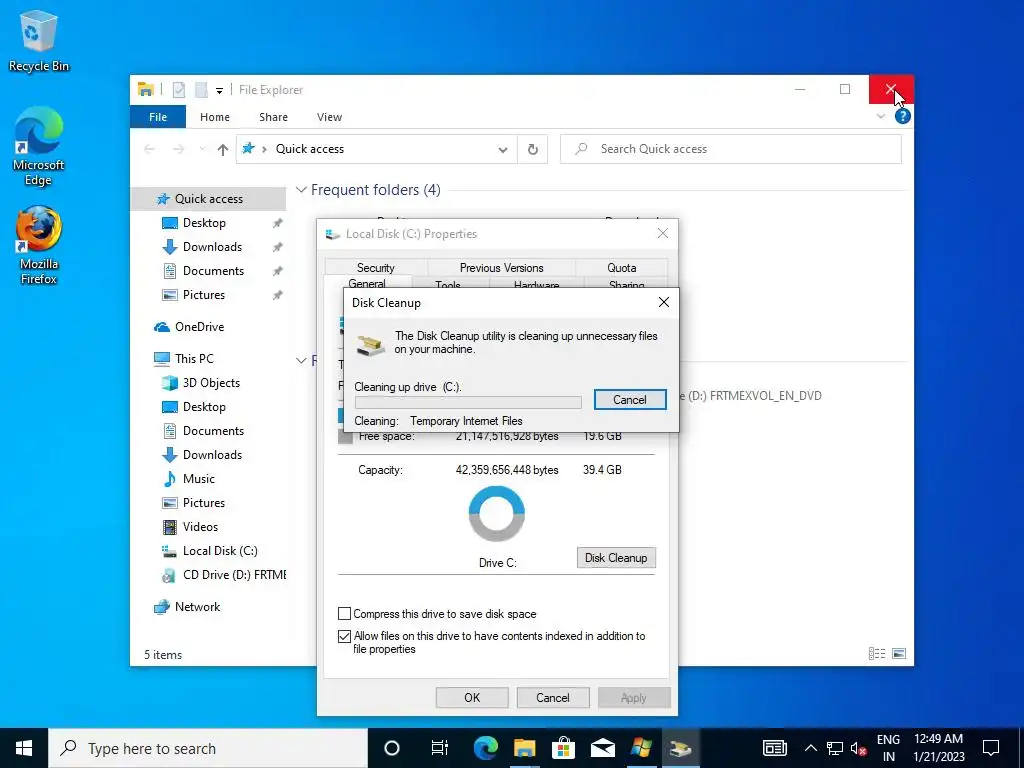This screenshot has height=768, width=1024.
Task: Click the muted volume icon in the tray
Action: click(x=858, y=748)
